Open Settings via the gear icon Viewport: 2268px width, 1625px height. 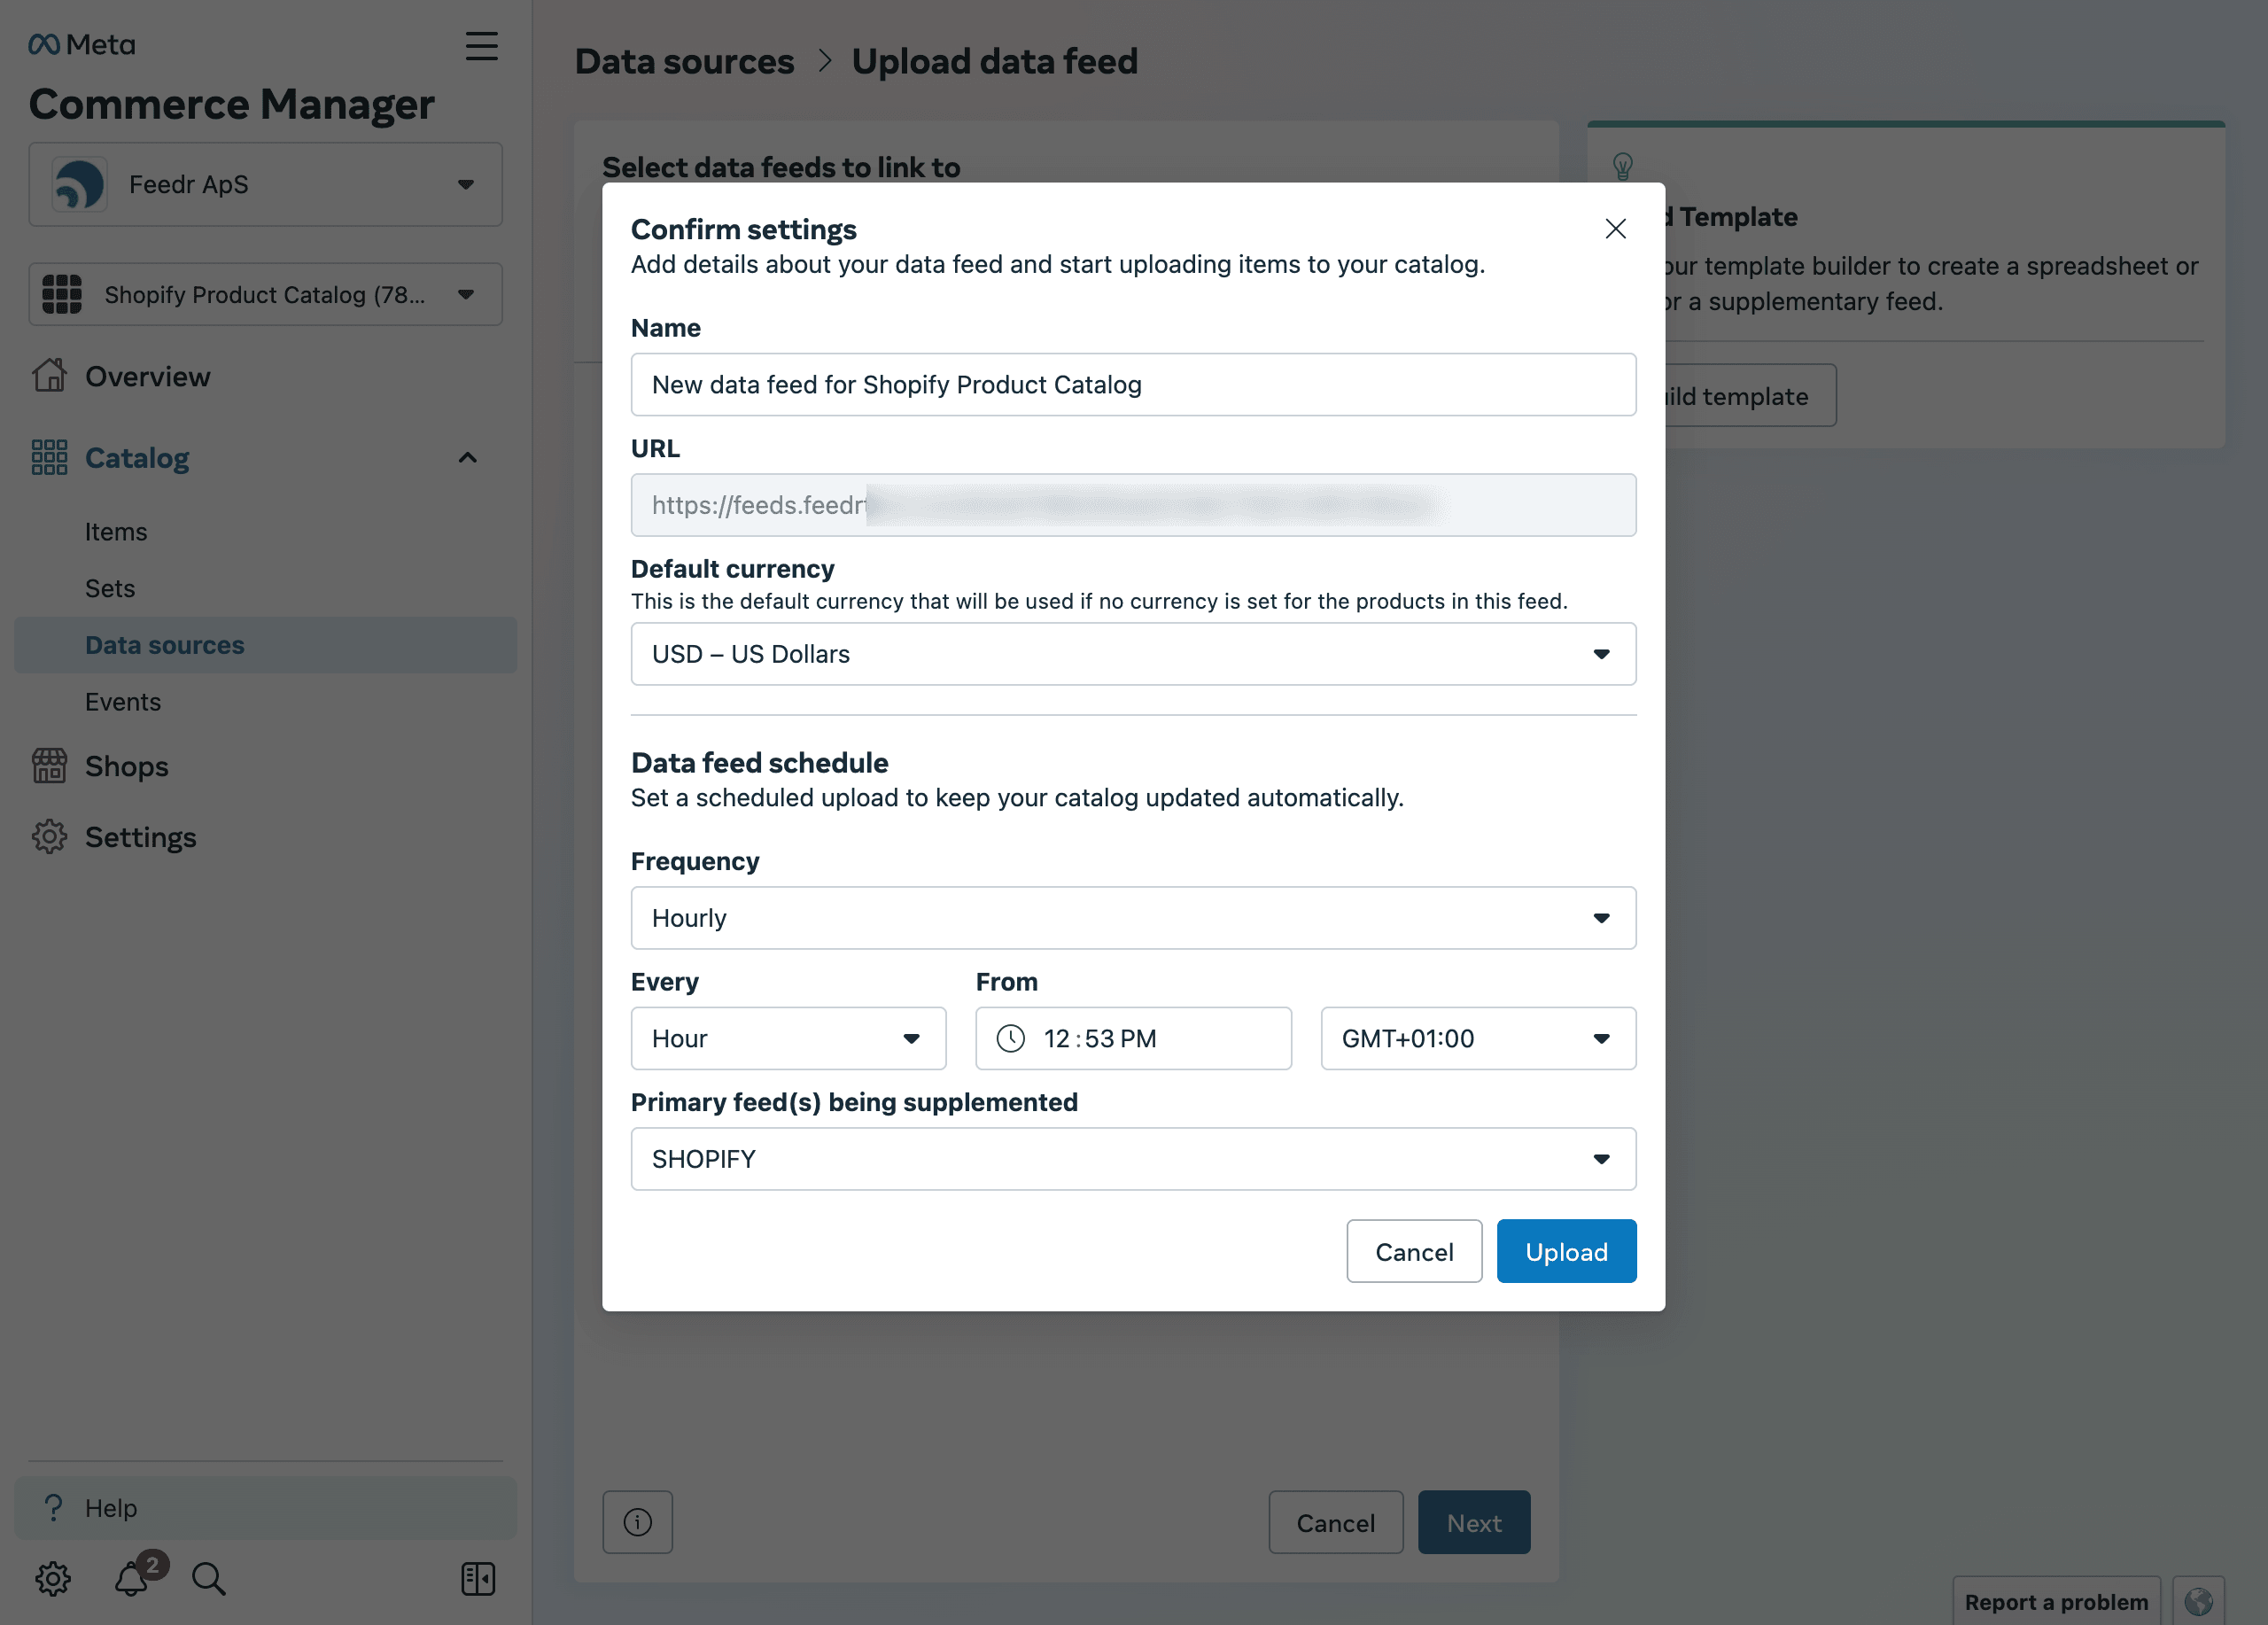(50, 837)
